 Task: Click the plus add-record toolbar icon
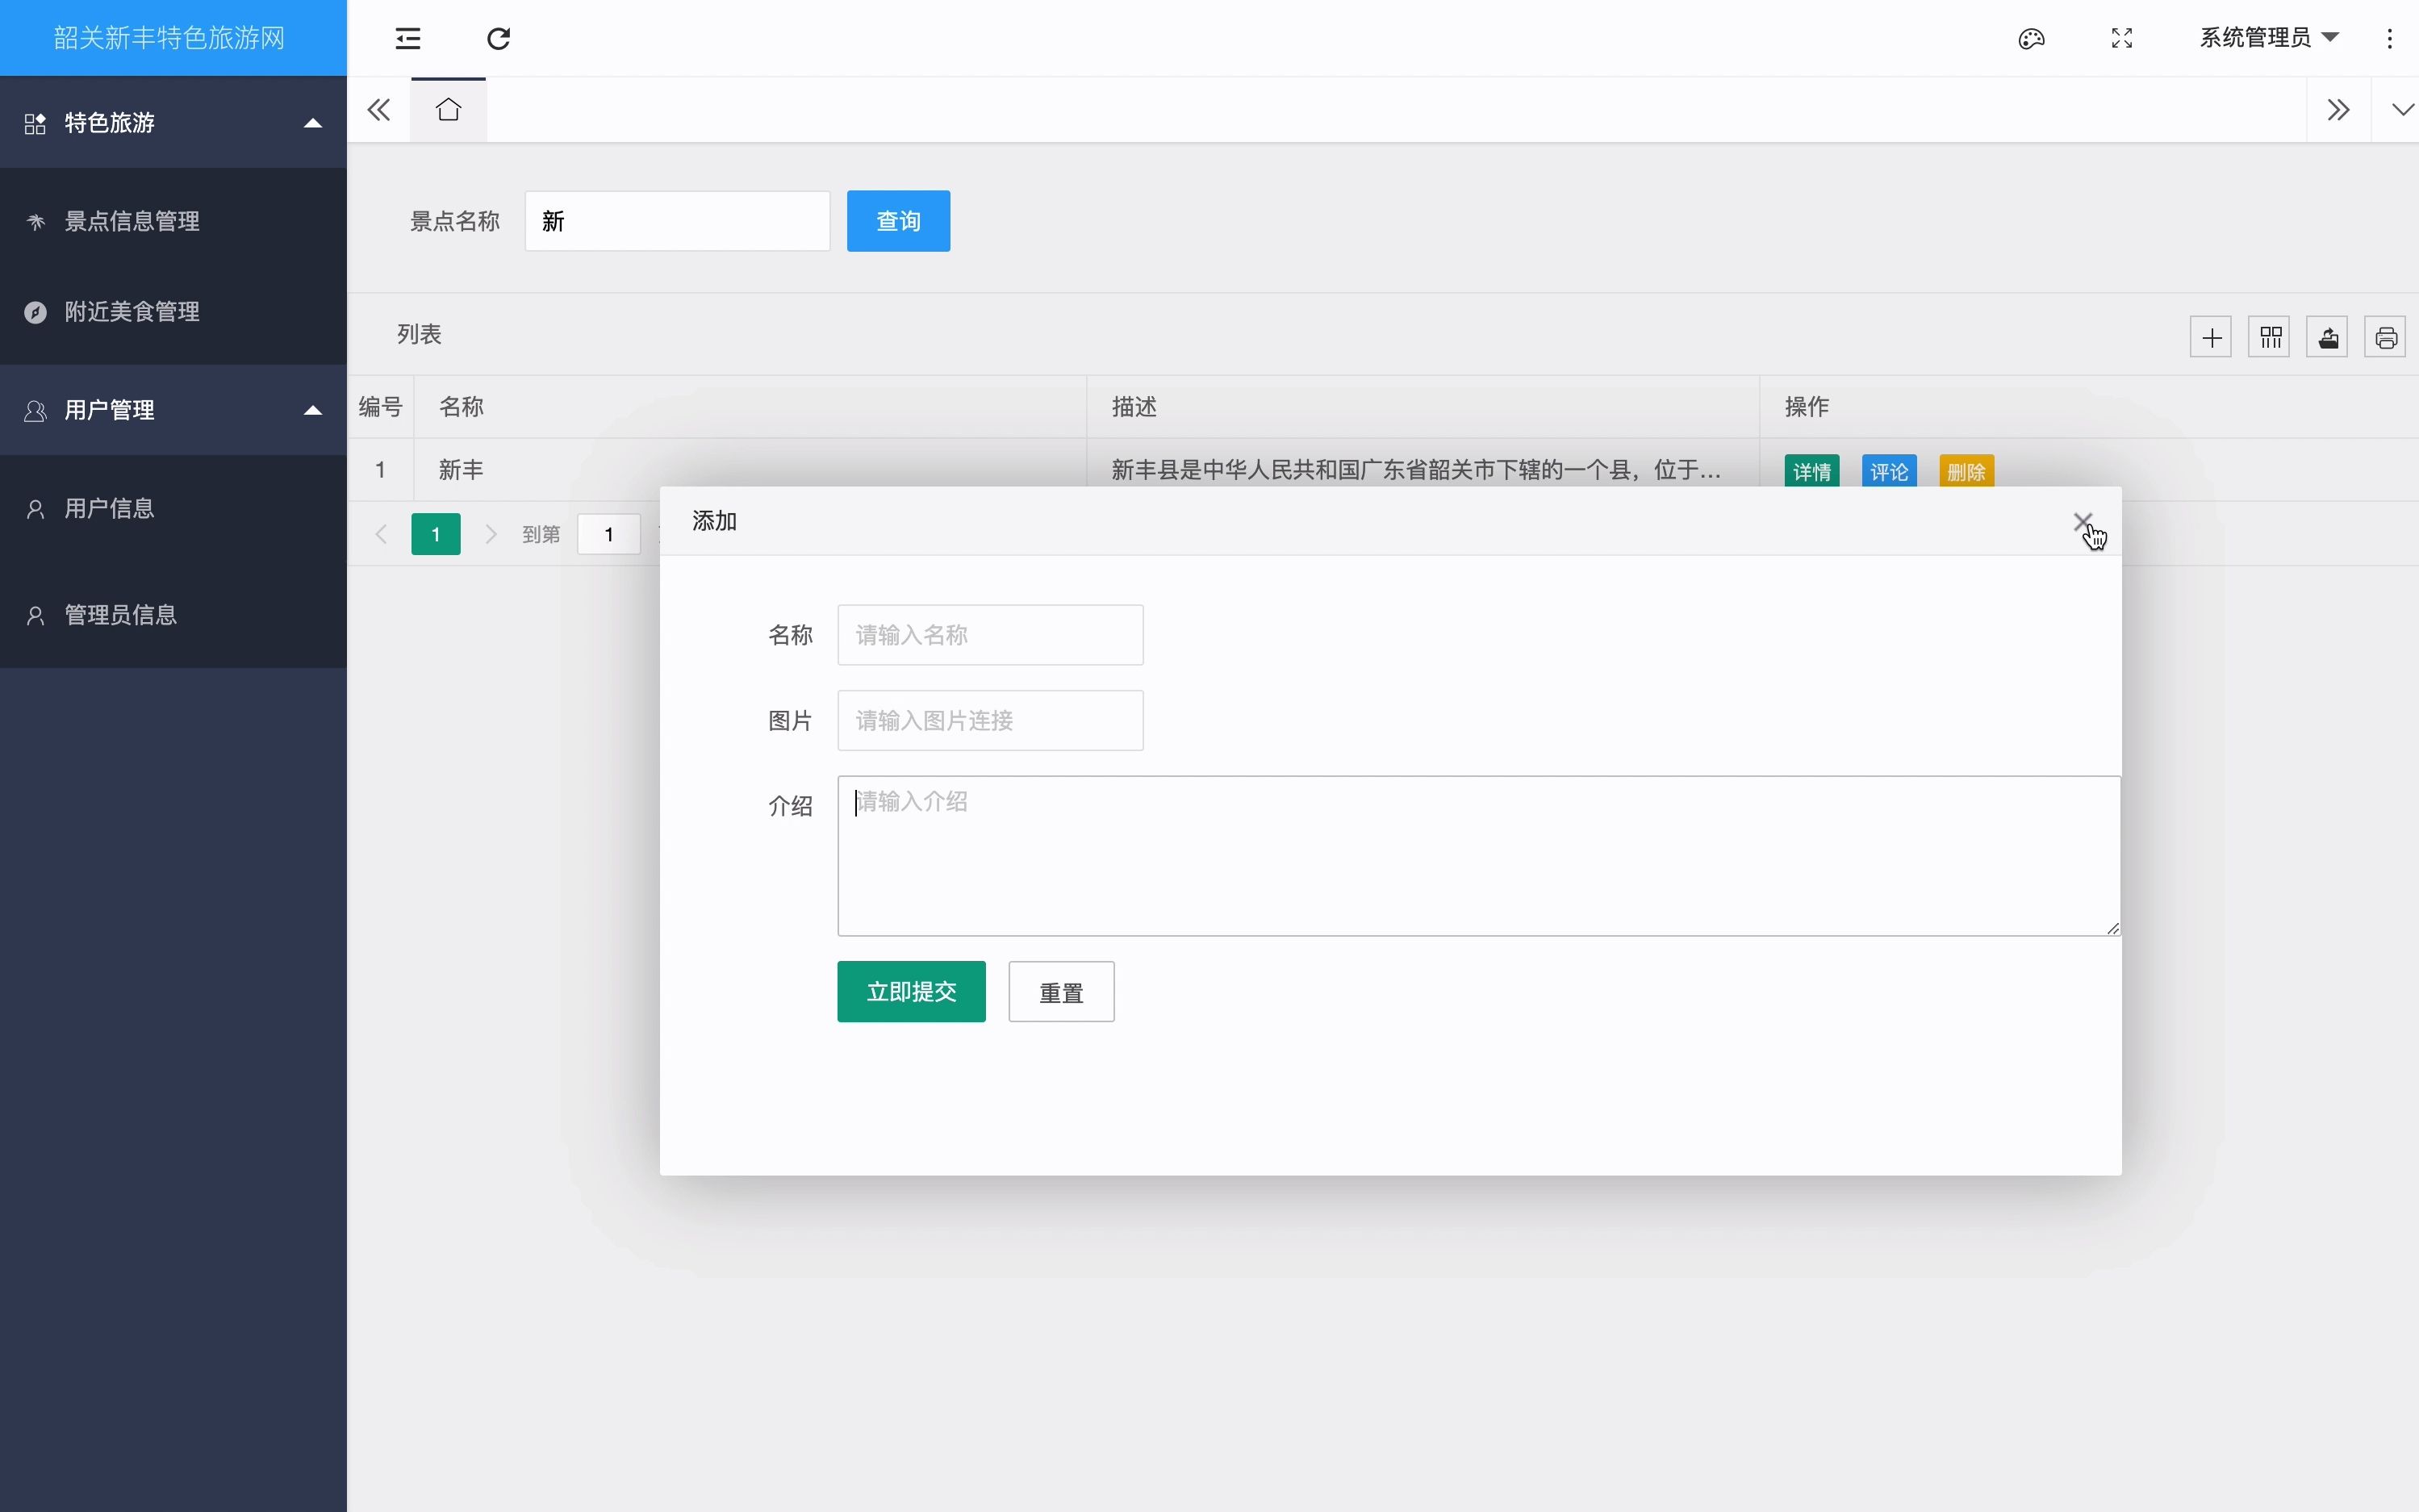(2211, 338)
